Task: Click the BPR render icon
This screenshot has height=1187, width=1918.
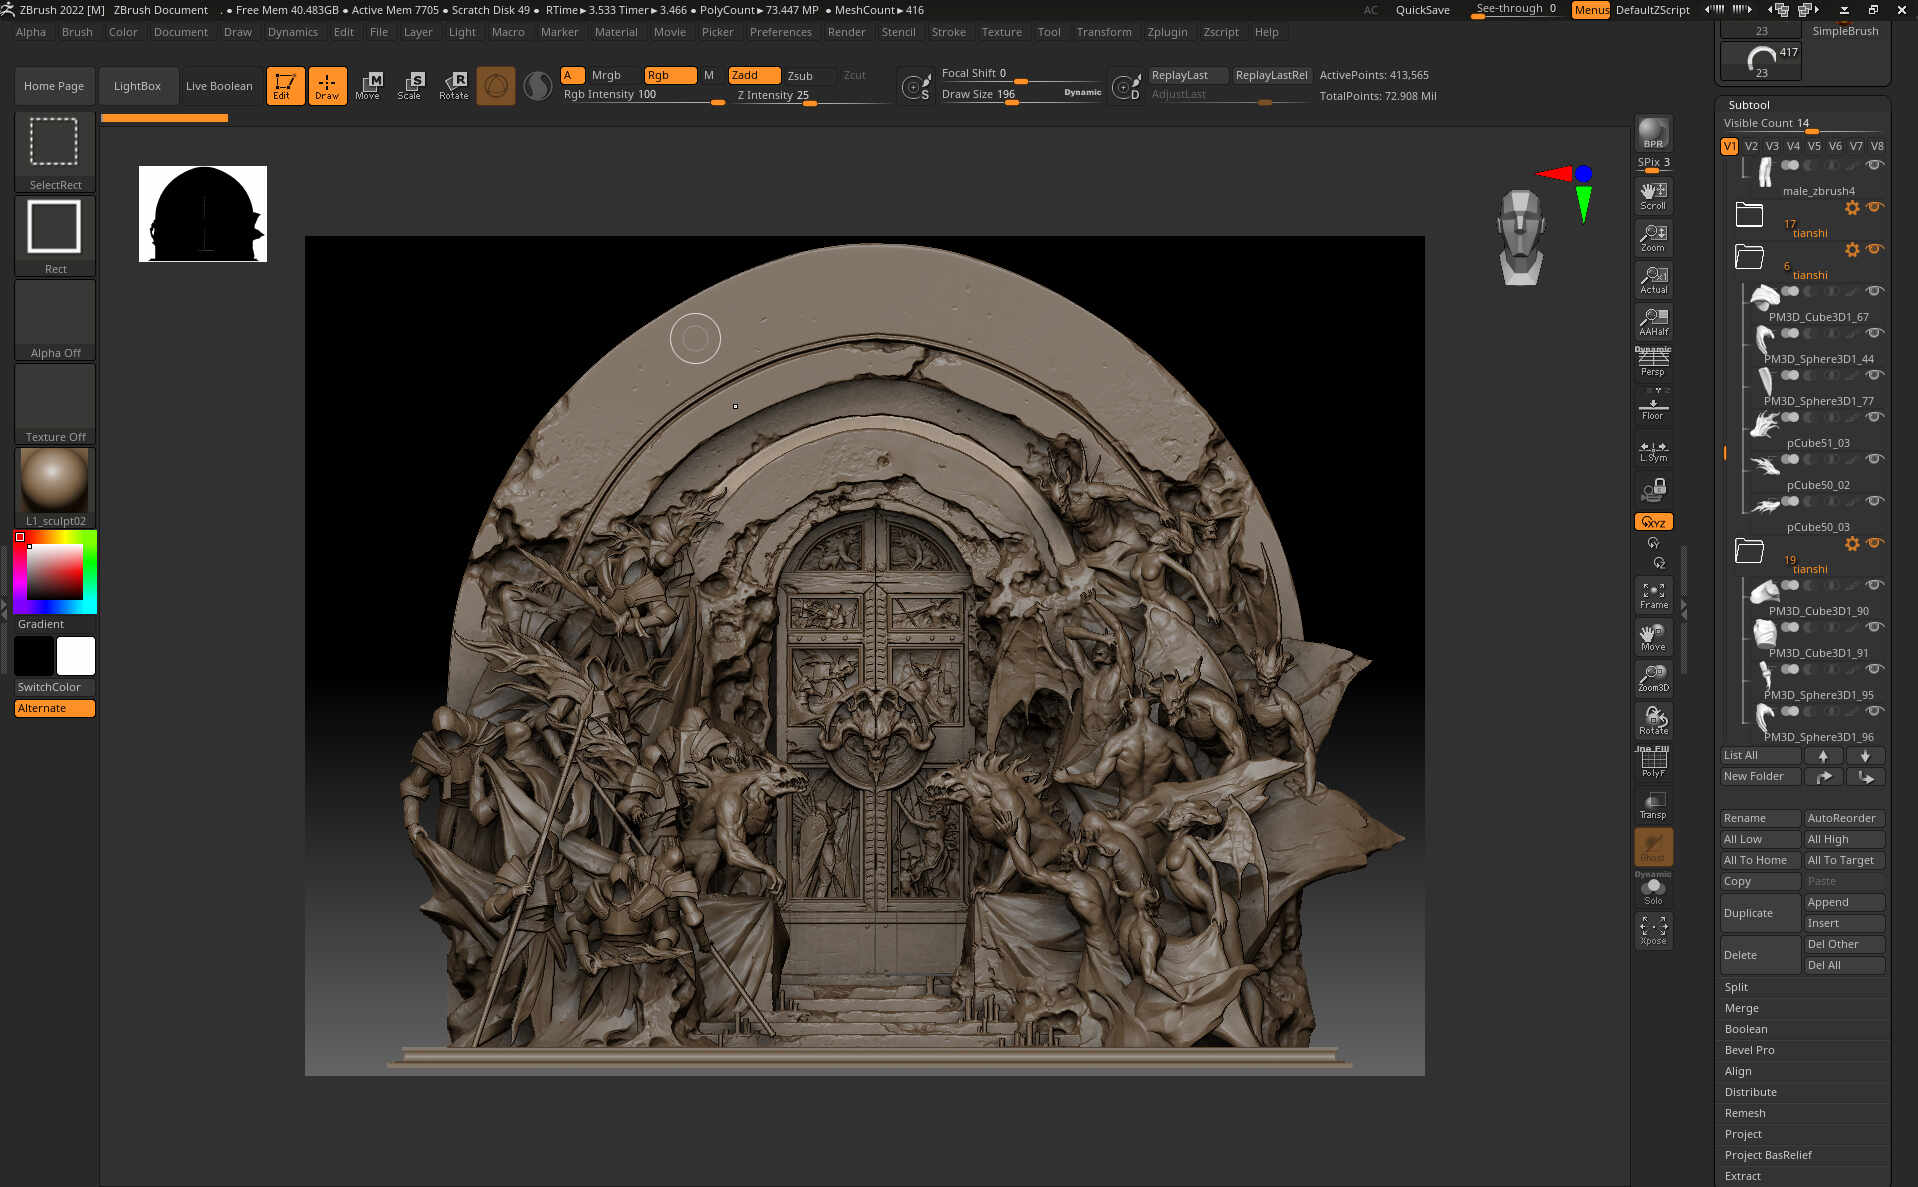Action: tap(1653, 133)
